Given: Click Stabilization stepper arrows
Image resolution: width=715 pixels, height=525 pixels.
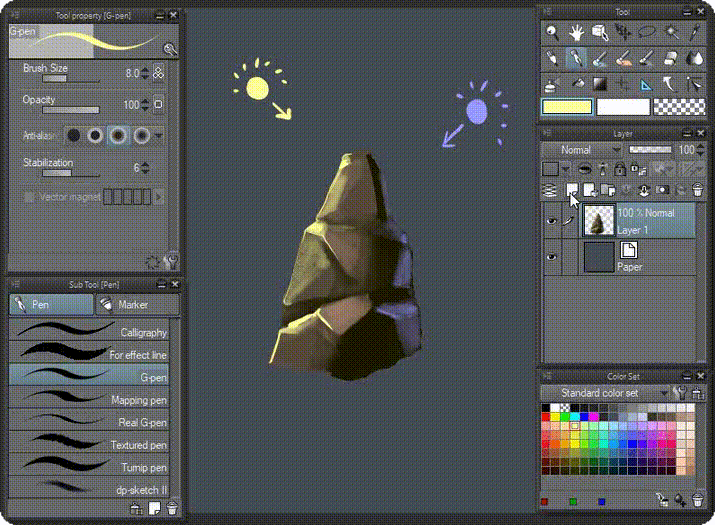Looking at the screenshot, I should coord(145,168).
